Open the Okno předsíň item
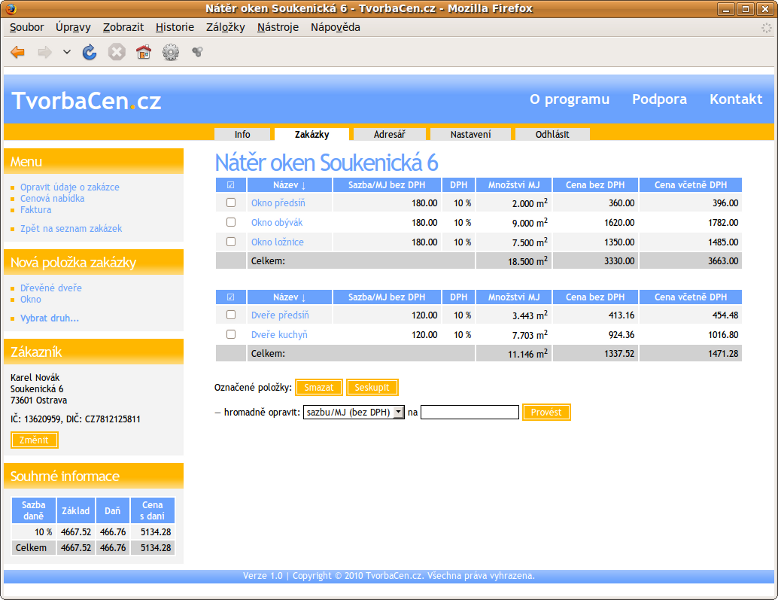The image size is (778, 600). click(x=278, y=203)
